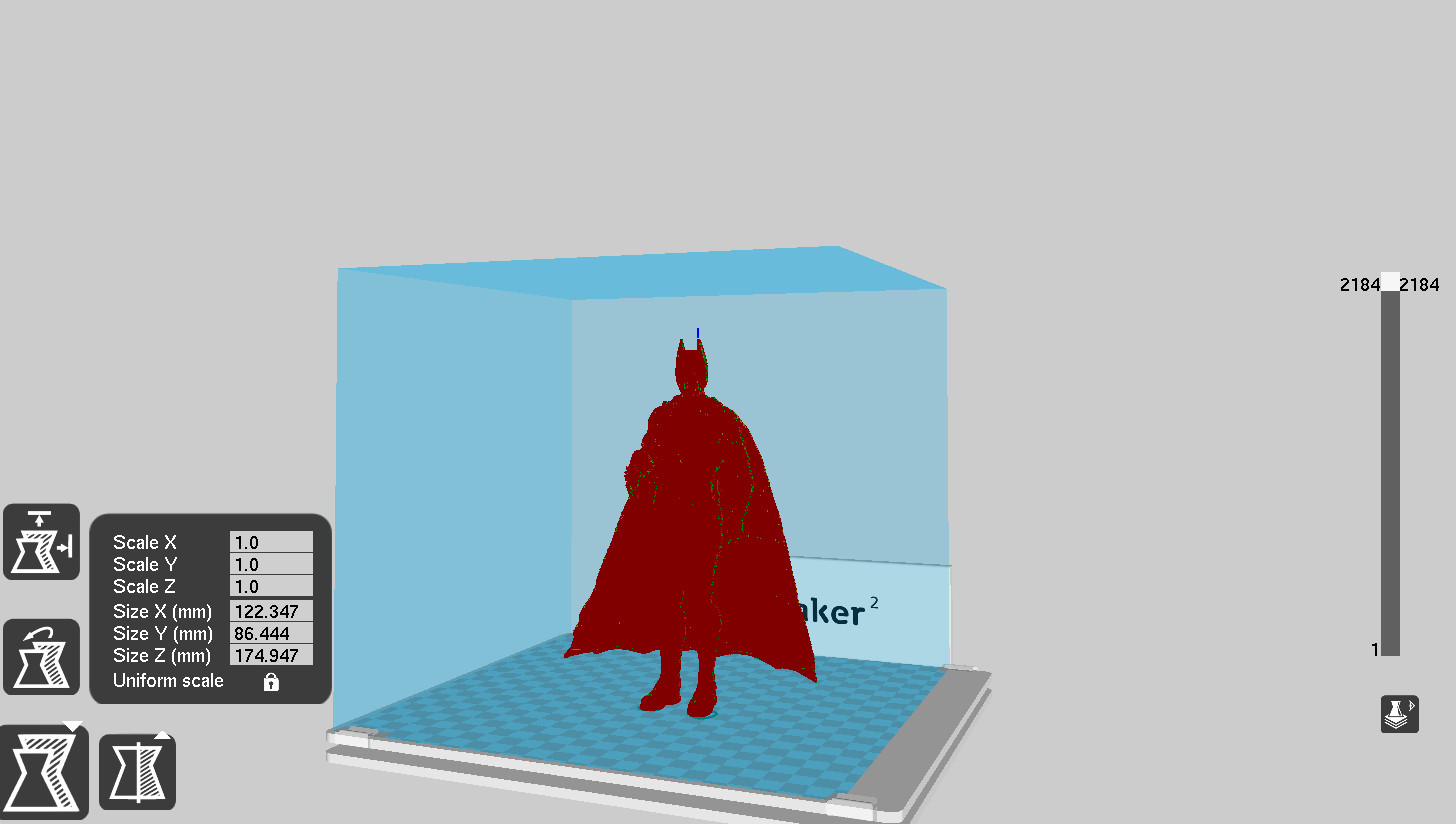This screenshot has width=1456, height=824.
Task: Click the Size X (mm) field
Action: (270, 610)
